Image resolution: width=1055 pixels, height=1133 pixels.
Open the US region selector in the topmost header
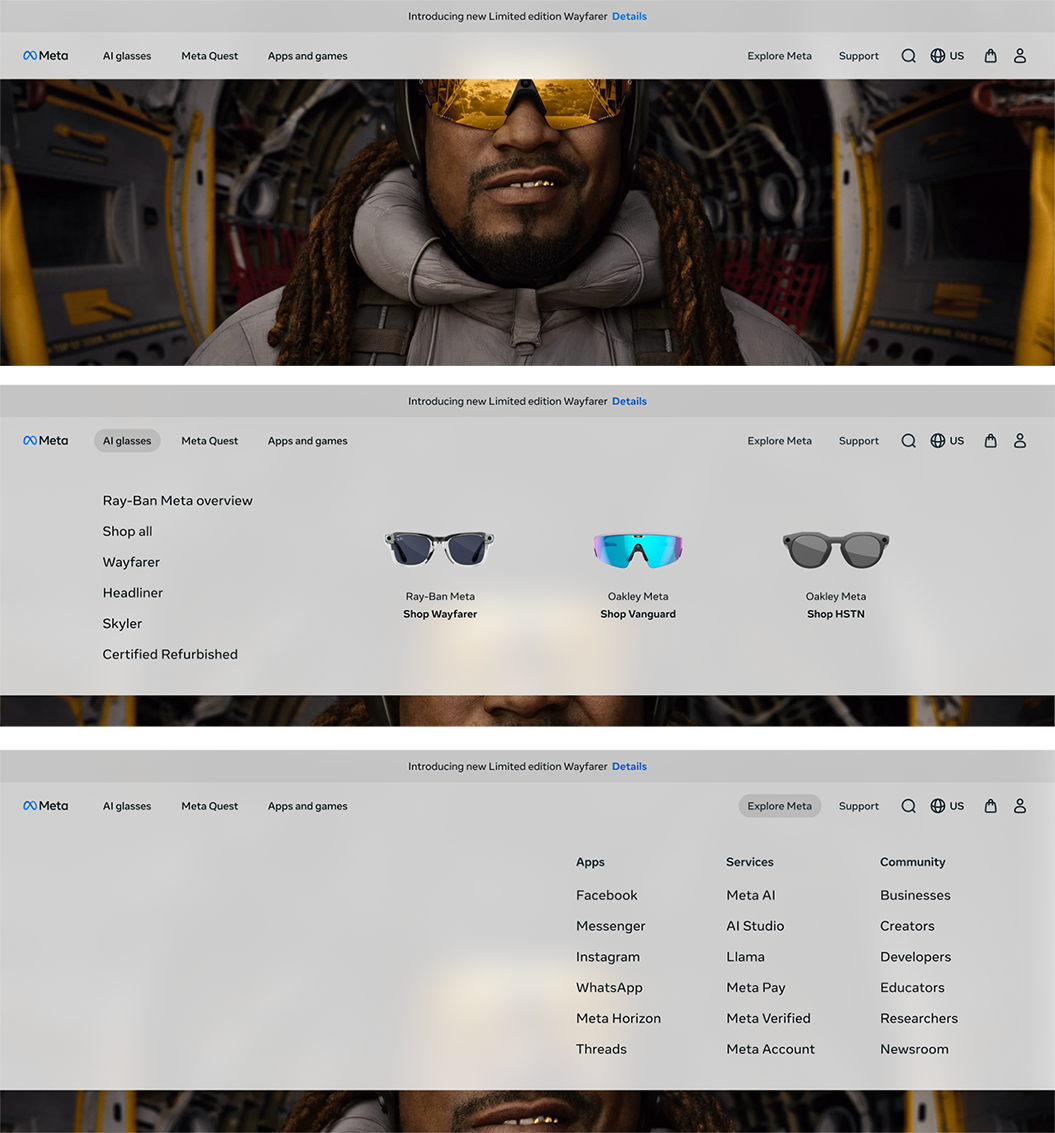click(x=947, y=56)
